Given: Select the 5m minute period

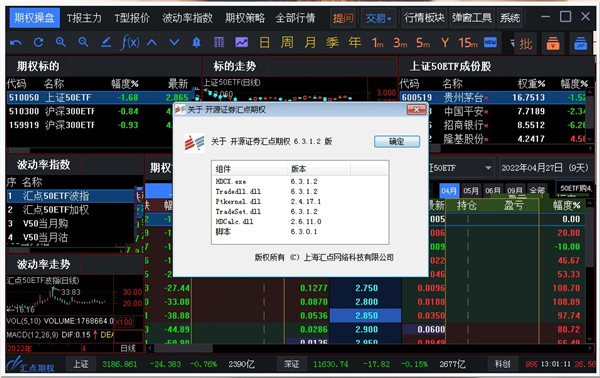Looking at the screenshot, I should click(x=422, y=43).
